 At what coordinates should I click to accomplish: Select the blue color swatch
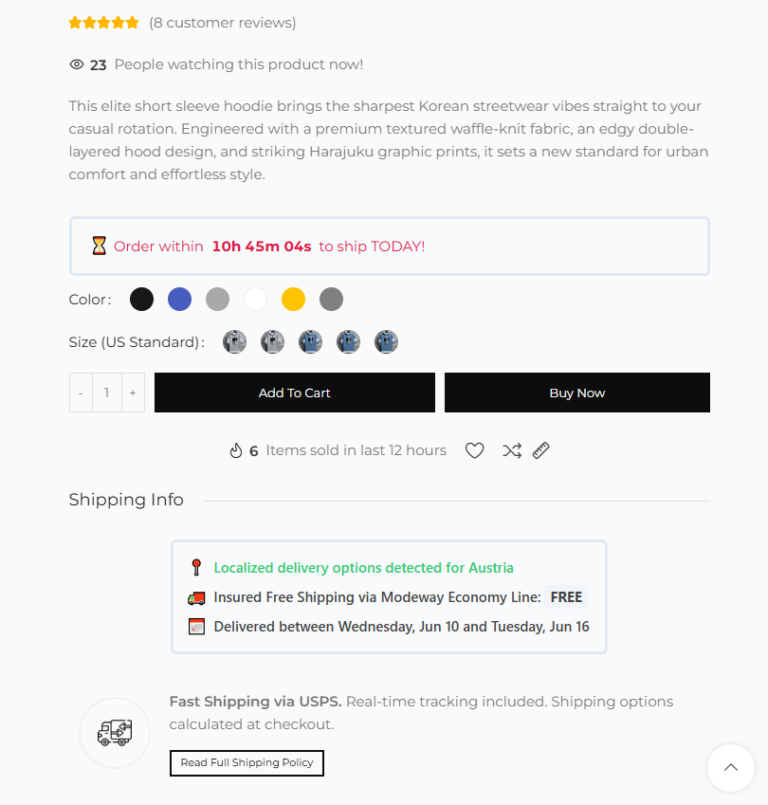pyautogui.click(x=180, y=299)
